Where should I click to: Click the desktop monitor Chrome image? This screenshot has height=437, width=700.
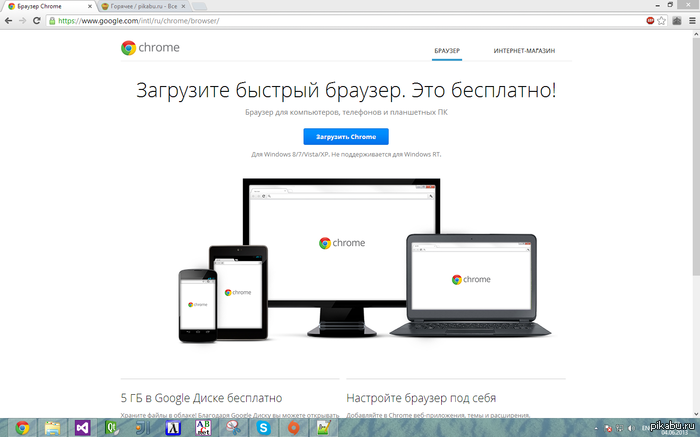(x=341, y=240)
